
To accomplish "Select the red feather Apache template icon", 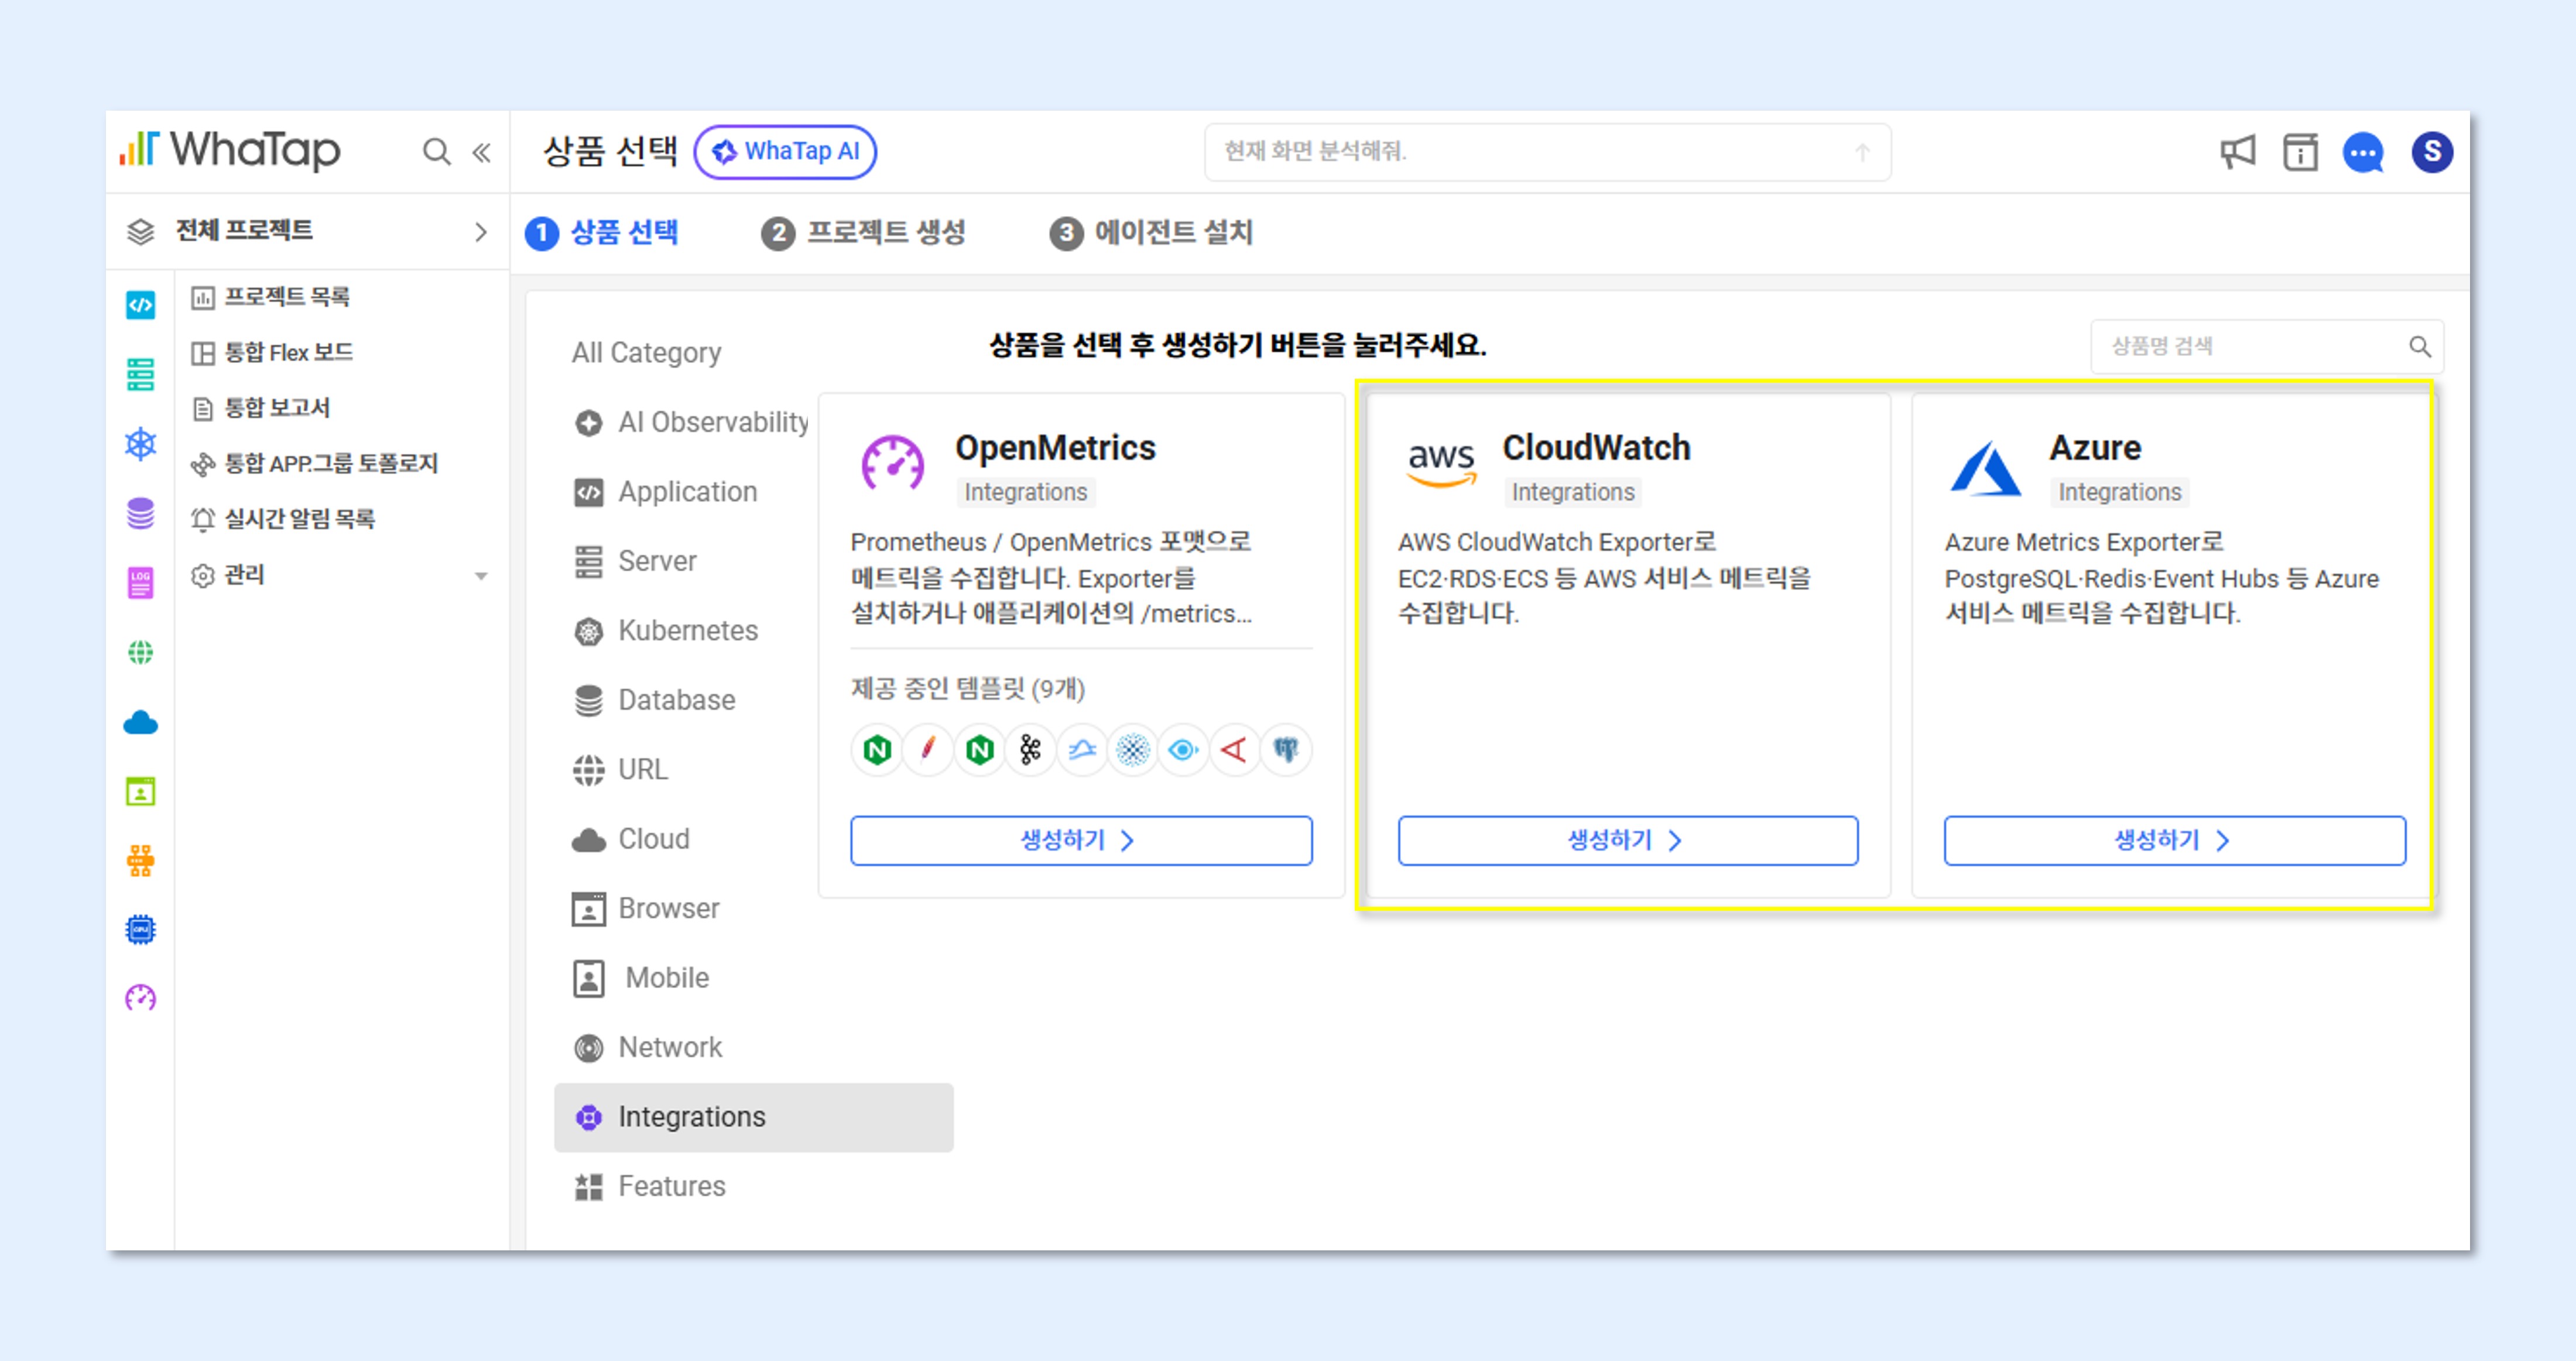I will 928,749.
